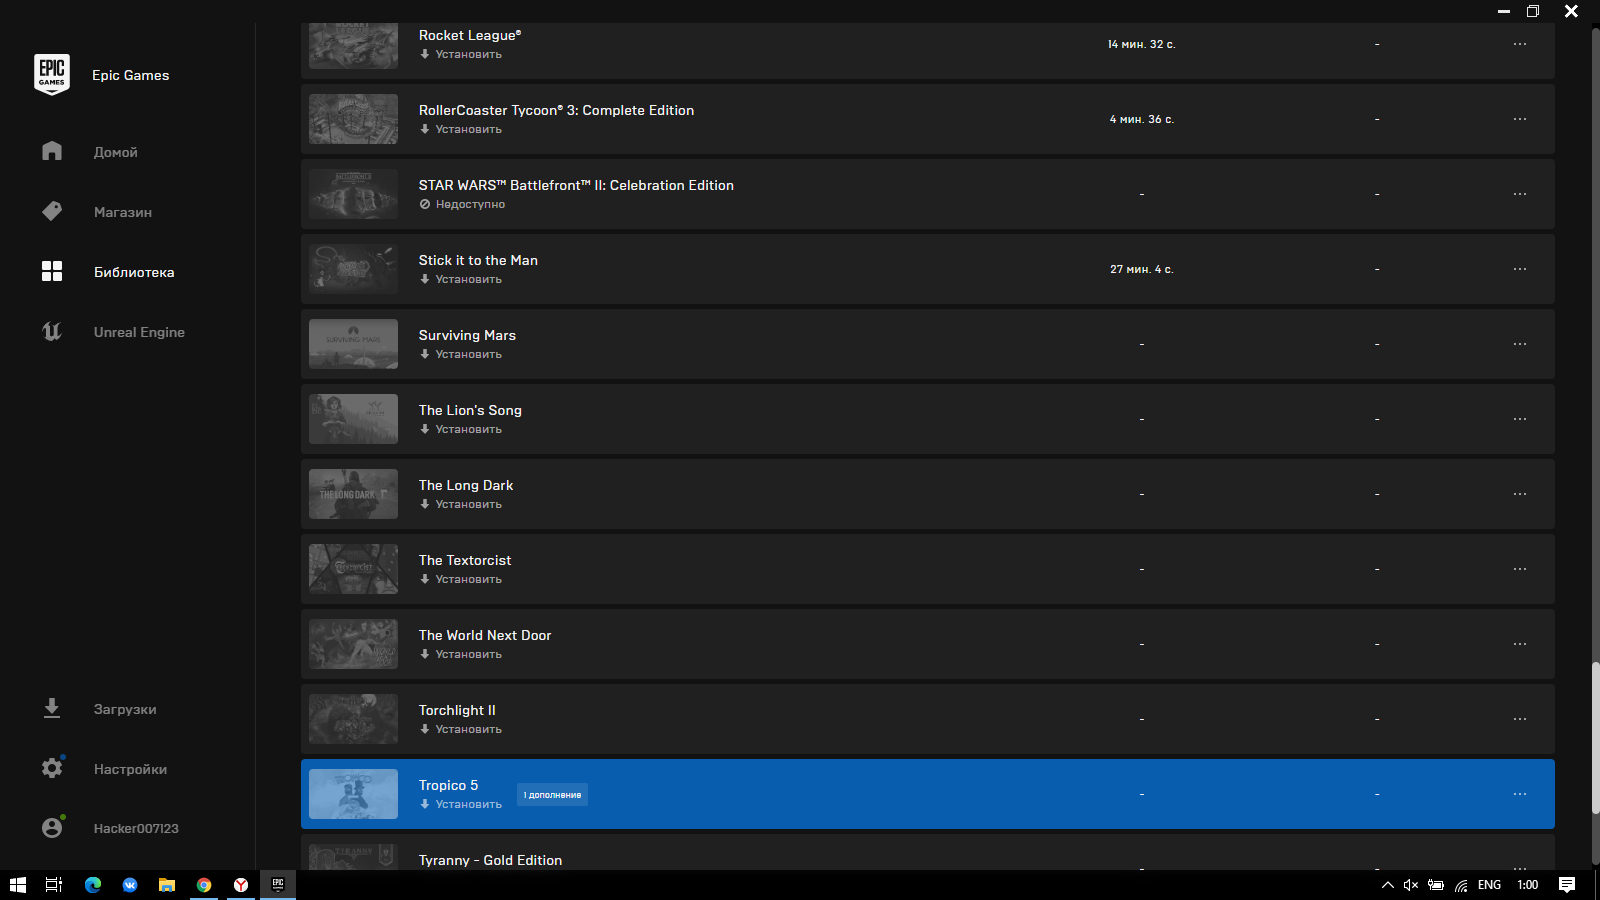The image size is (1600, 900).
Task: Launch Microsoft Edge from taskbar
Action: click(x=93, y=885)
